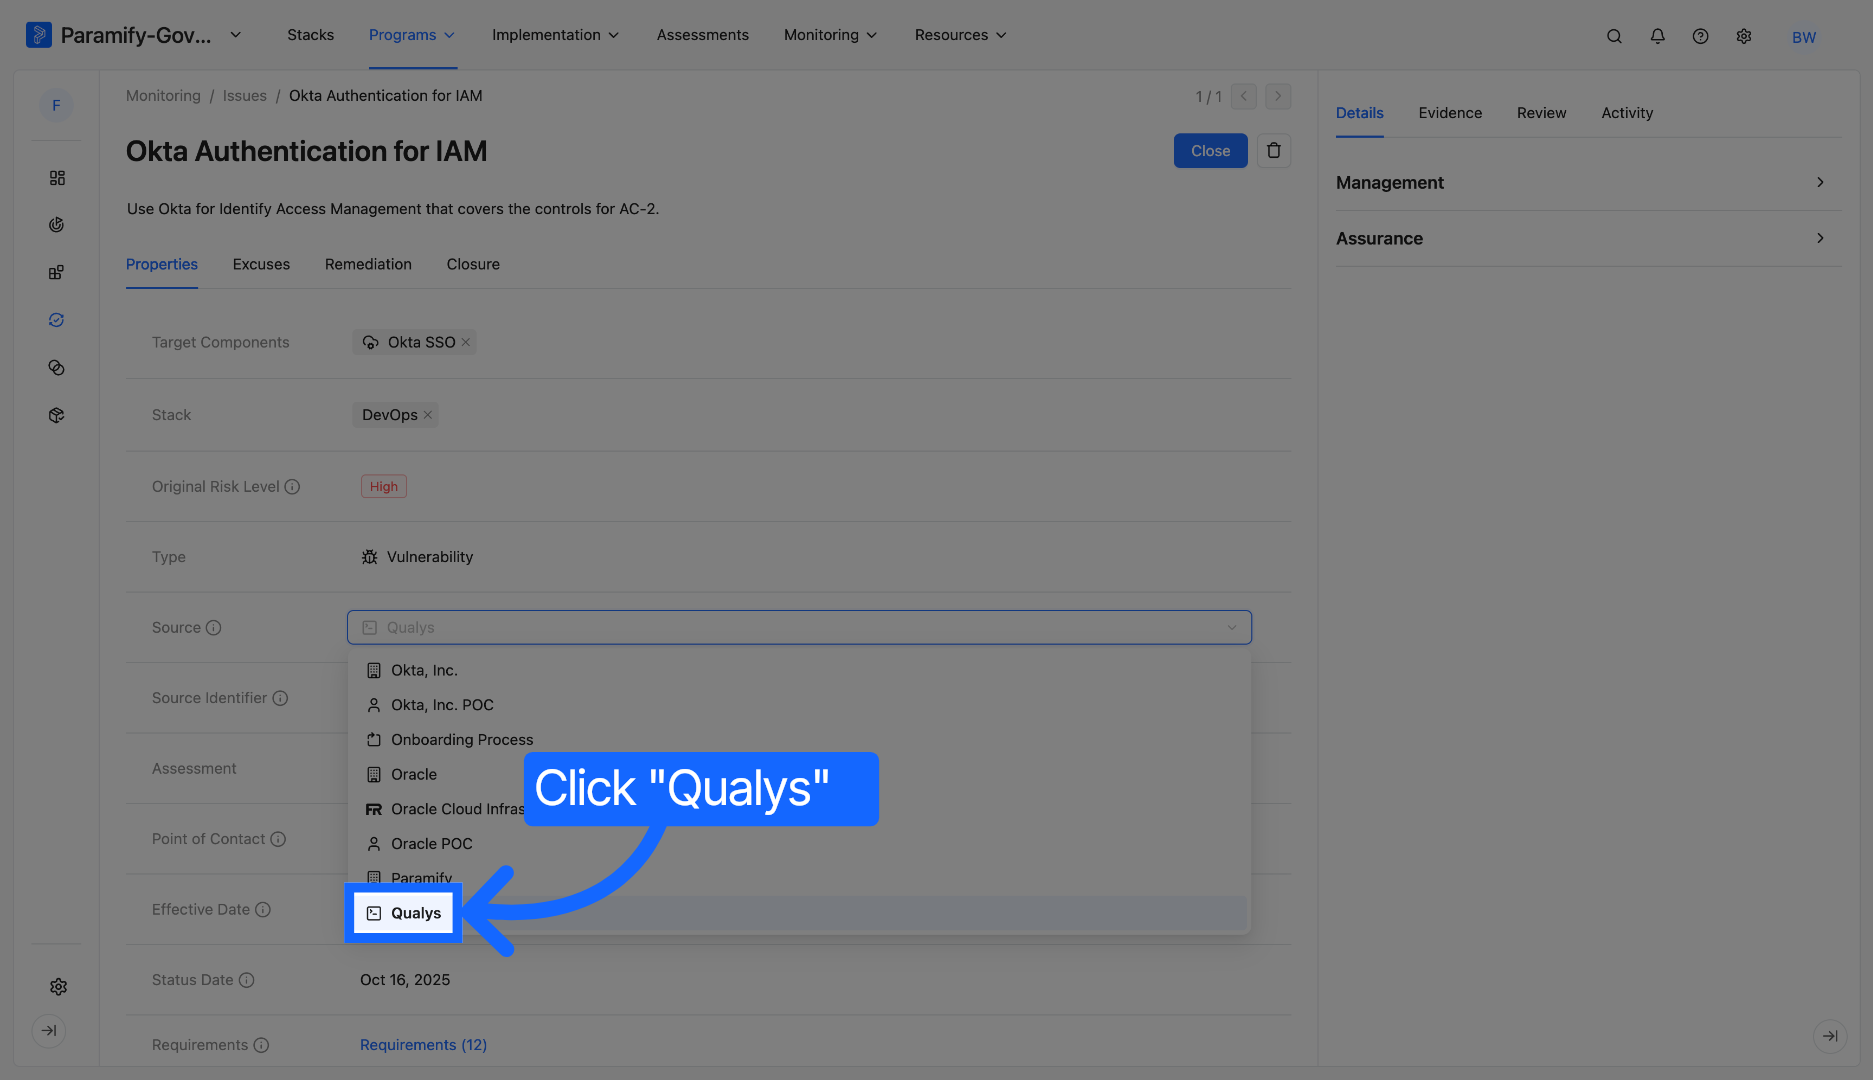The height and width of the screenshot is (1080, 1873).
Task: Click the Status Date info icon
Action: [x=246, y=980]
